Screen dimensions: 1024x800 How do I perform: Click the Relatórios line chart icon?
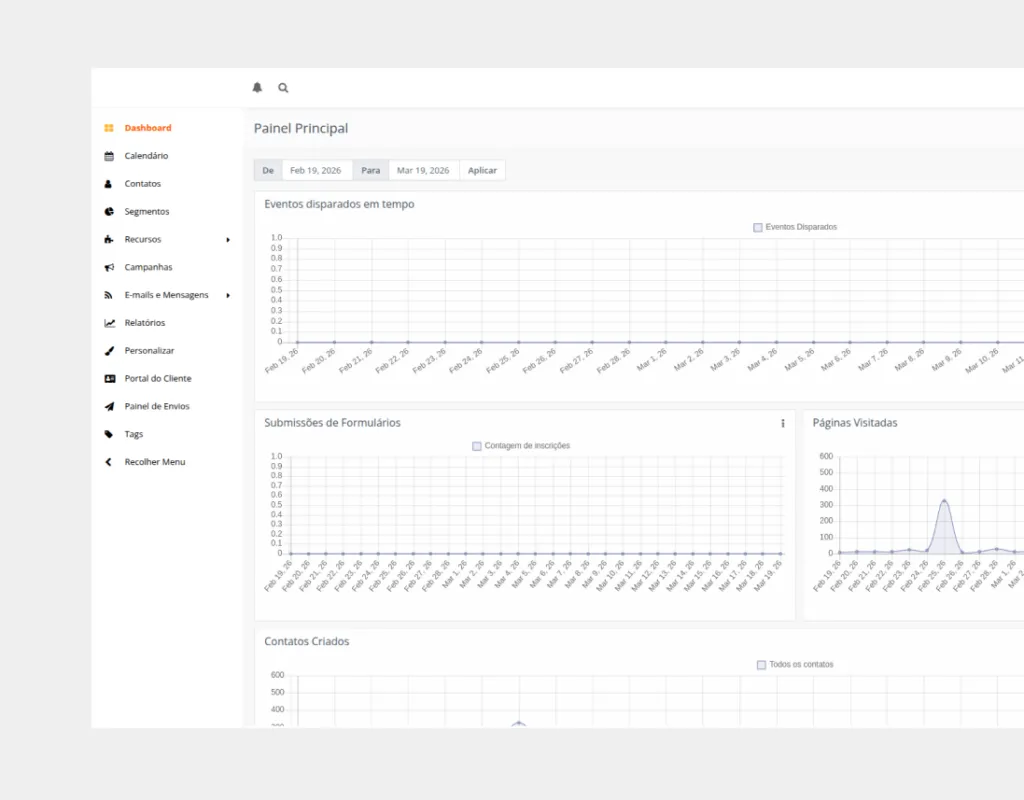click(109, 323)
